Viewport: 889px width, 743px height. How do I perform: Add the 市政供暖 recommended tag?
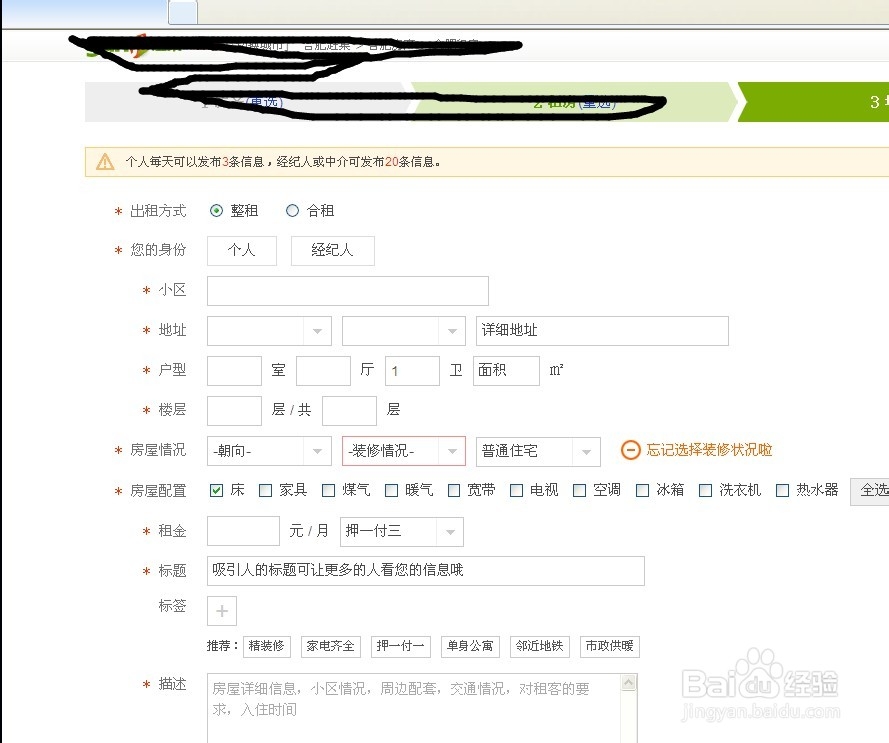(x=609, y=647)
